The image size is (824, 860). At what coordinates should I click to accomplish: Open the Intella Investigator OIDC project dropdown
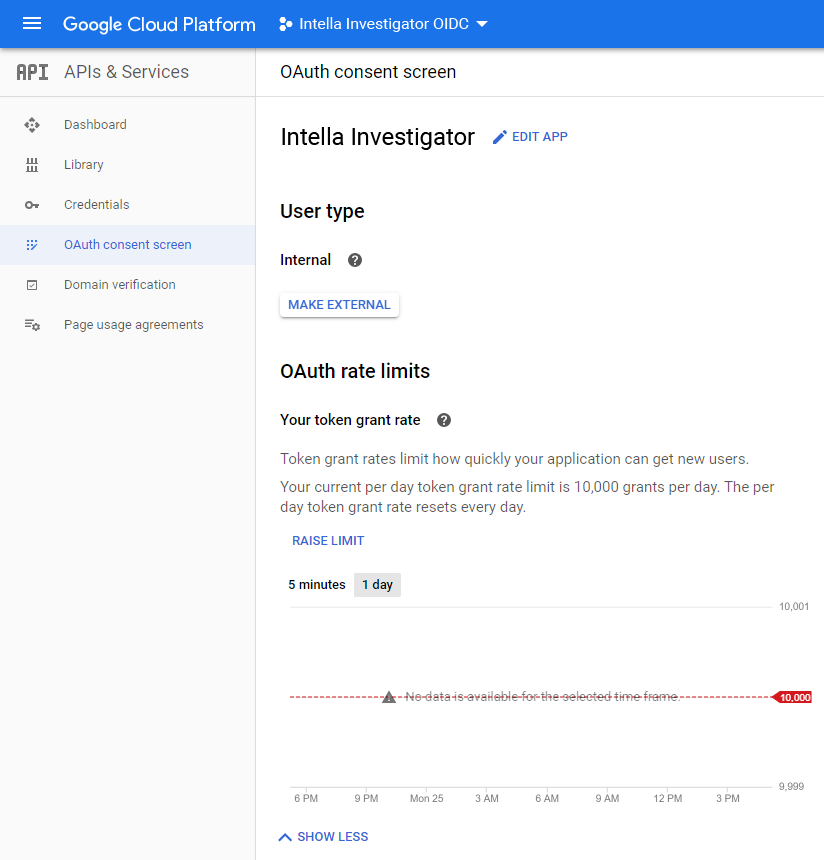tap(383, 24)
